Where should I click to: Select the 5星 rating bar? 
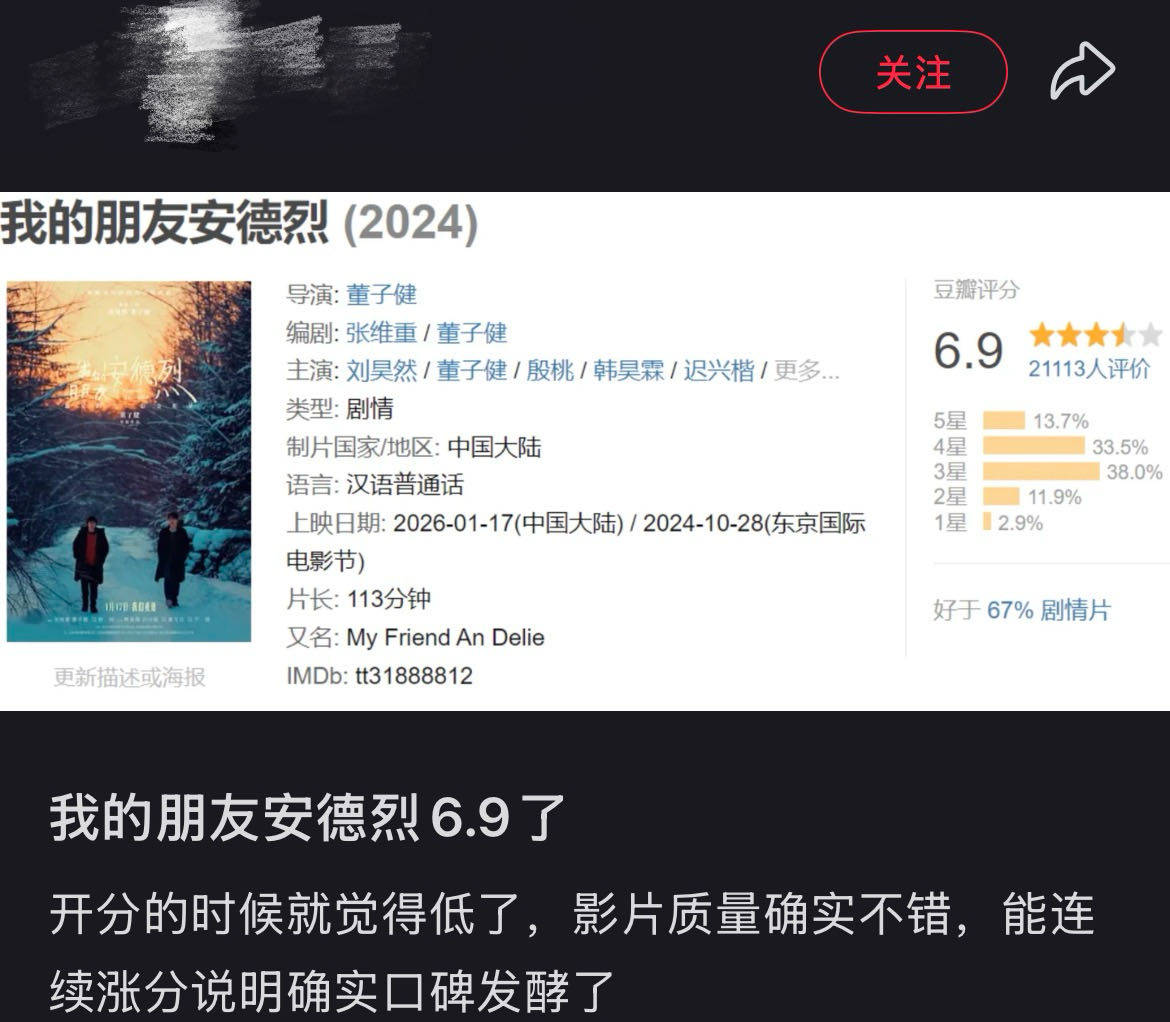pyautogui.click(x=1004, y=421)
